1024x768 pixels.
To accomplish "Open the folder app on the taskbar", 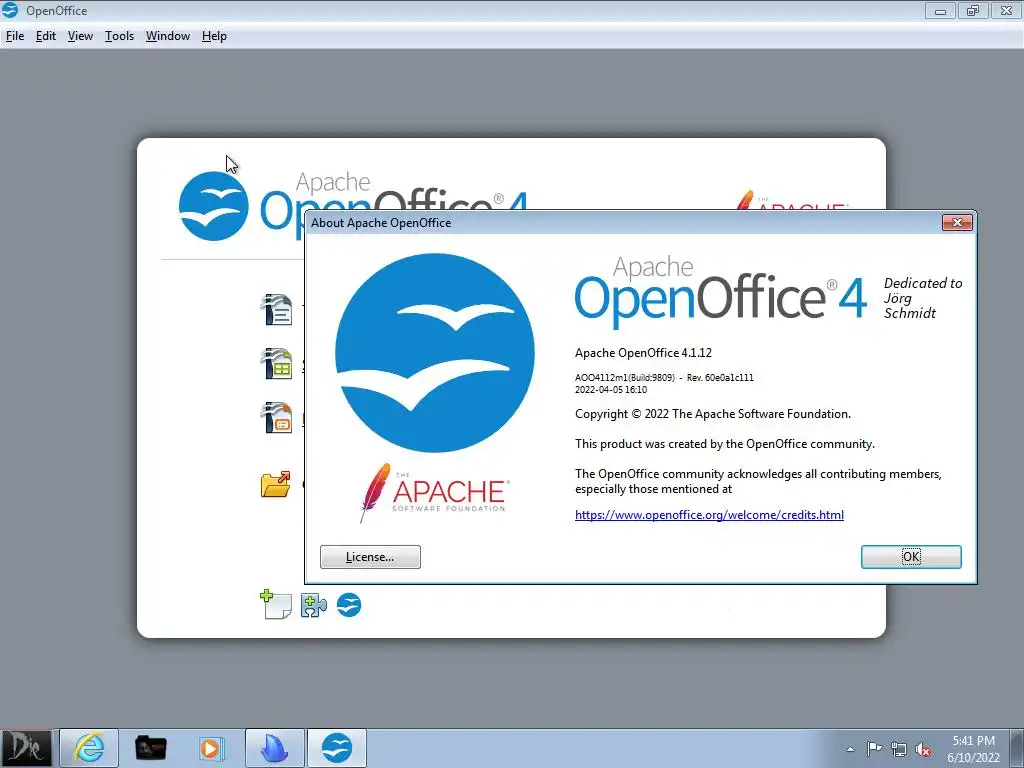I will point(150,748).
